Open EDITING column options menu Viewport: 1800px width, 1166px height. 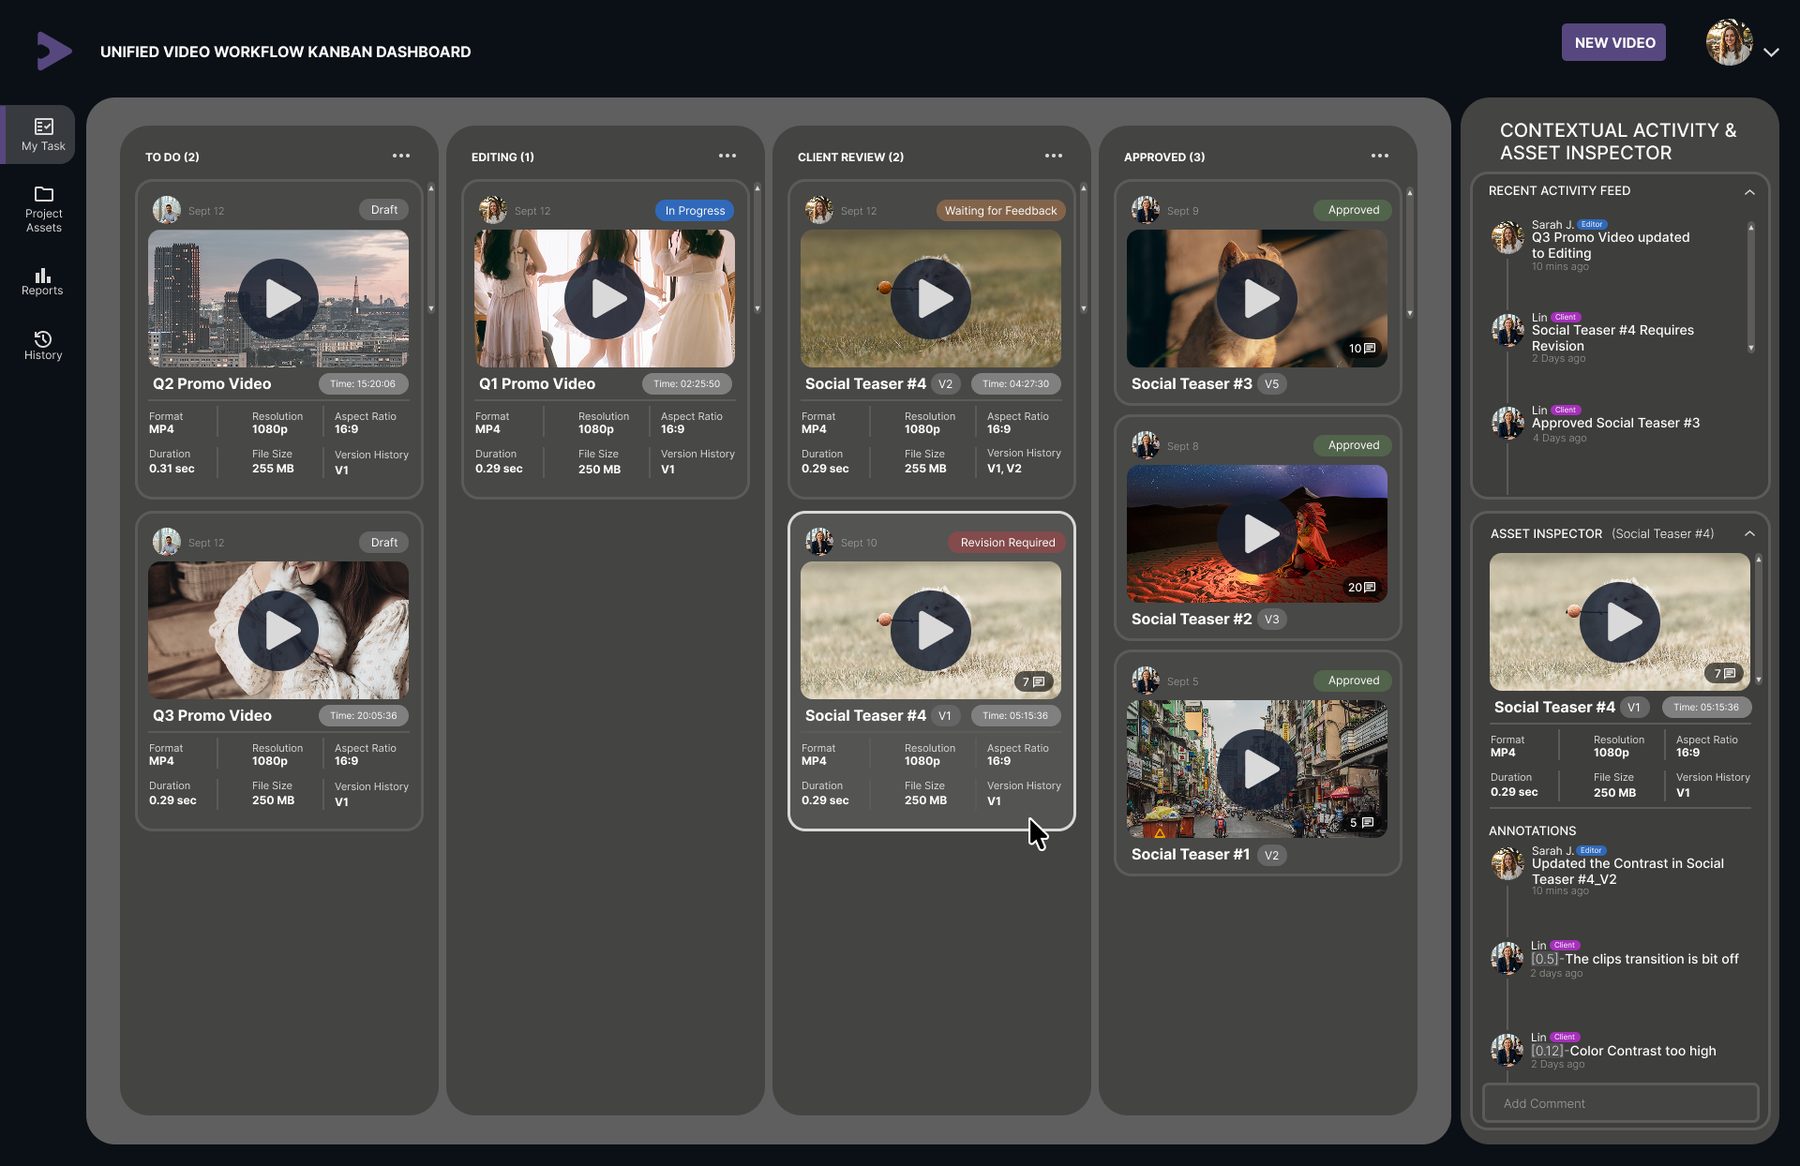point(727,156)
